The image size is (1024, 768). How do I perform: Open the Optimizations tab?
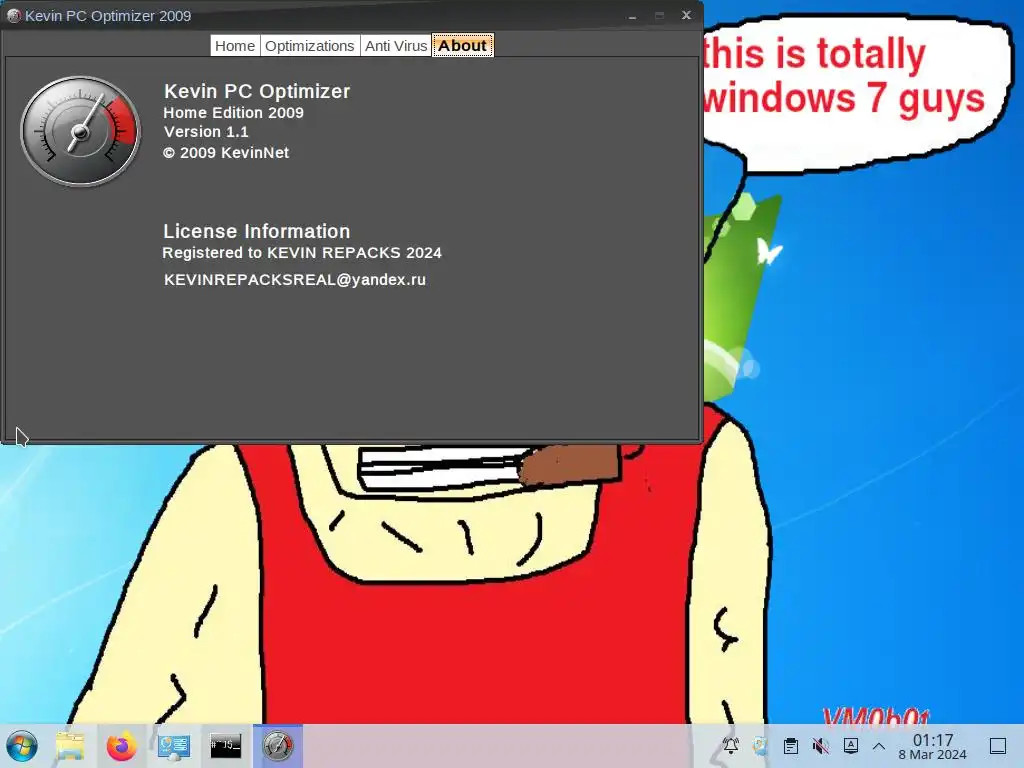coord(310,46)
